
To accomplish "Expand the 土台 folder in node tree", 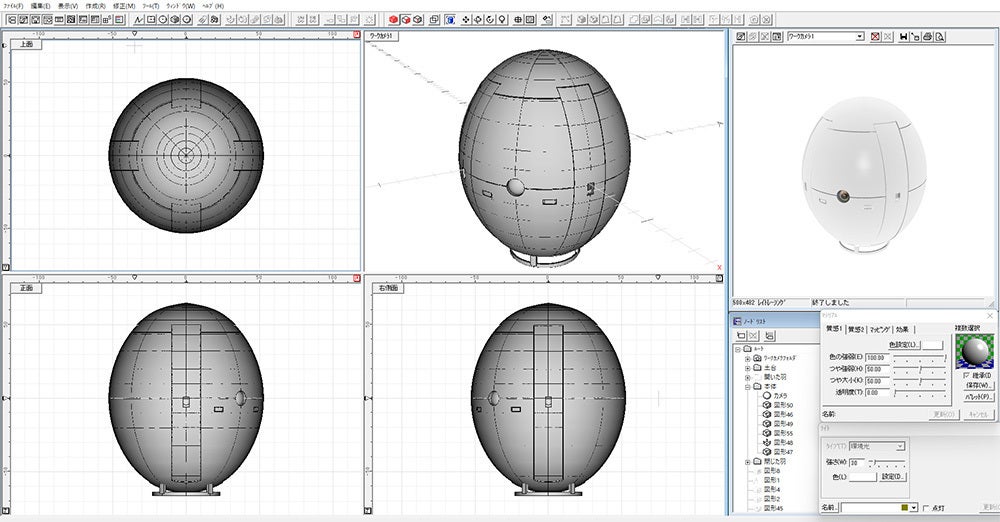I will point(747,366).
